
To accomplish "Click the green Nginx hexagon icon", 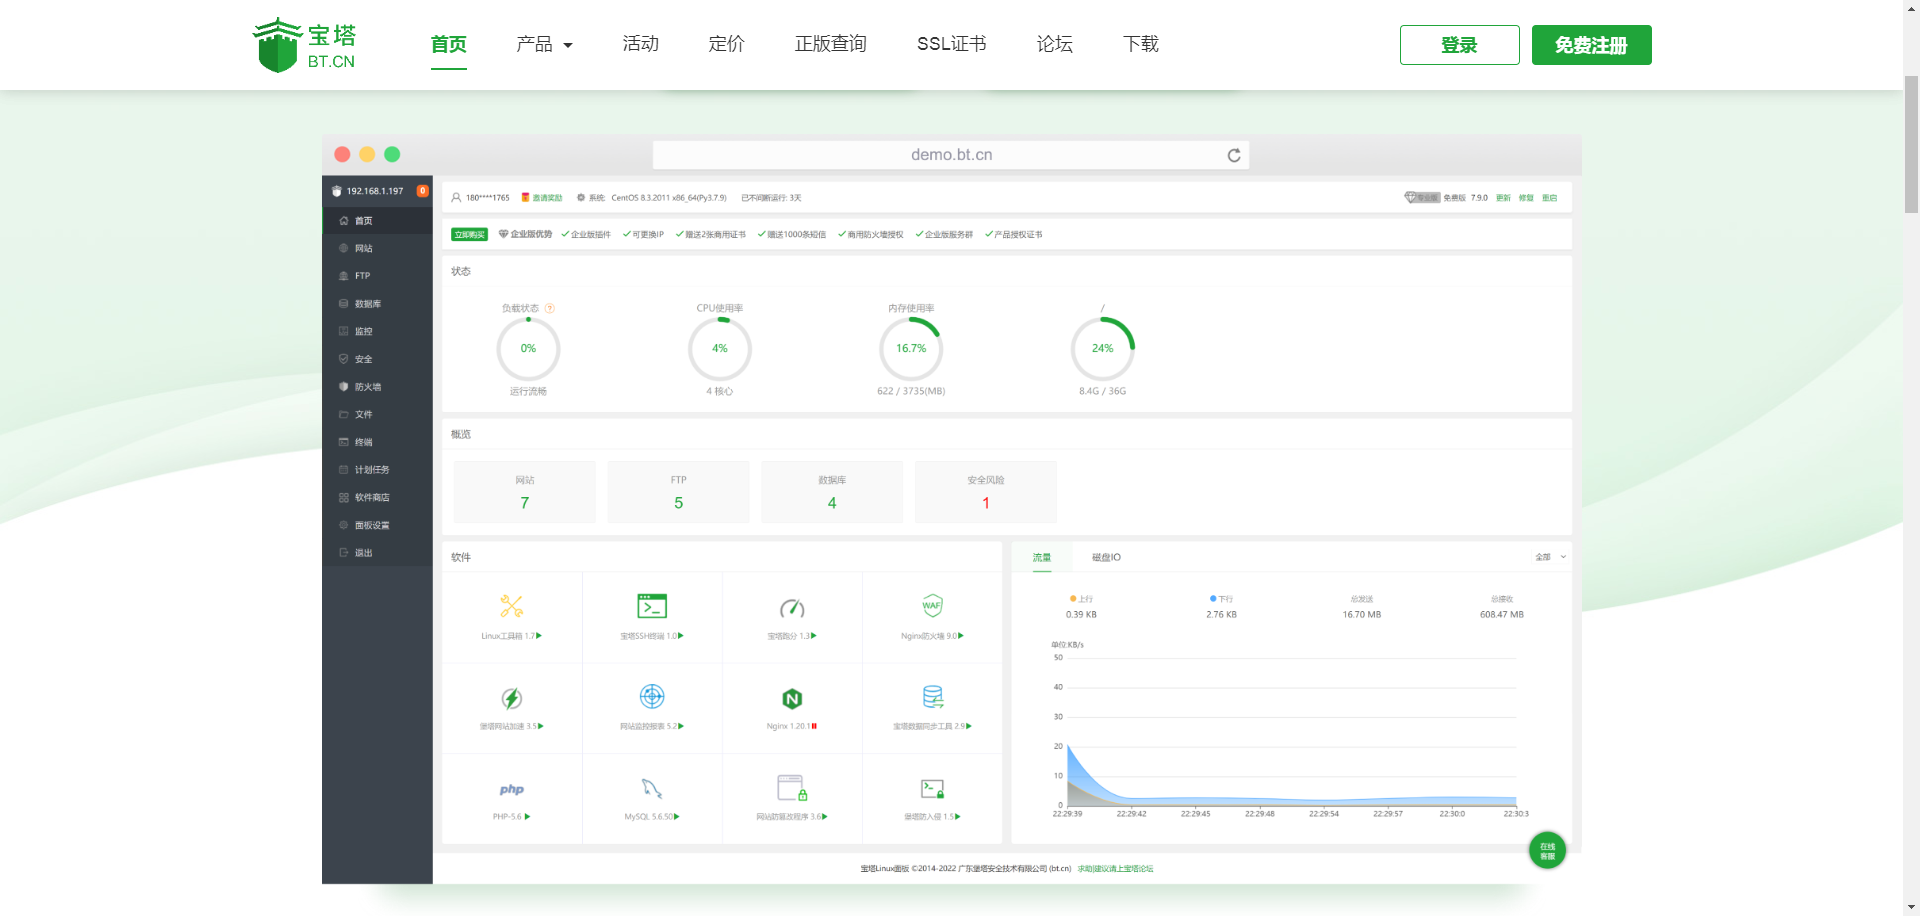I will coord(792,698).
